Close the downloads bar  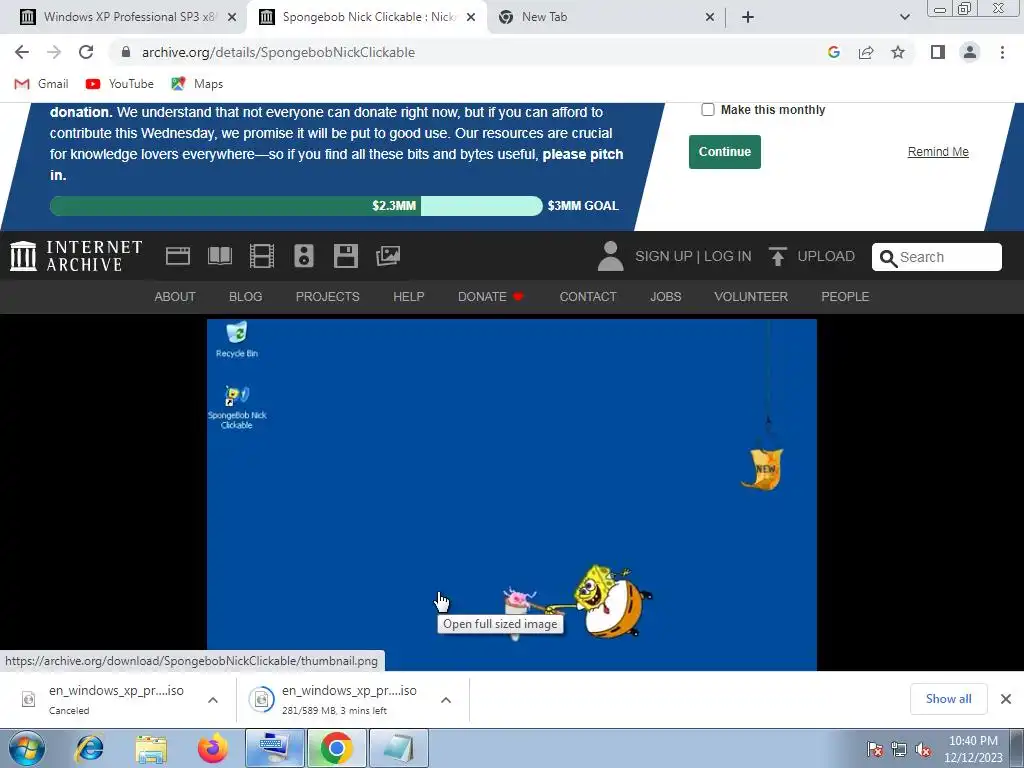coord(1006,699)
